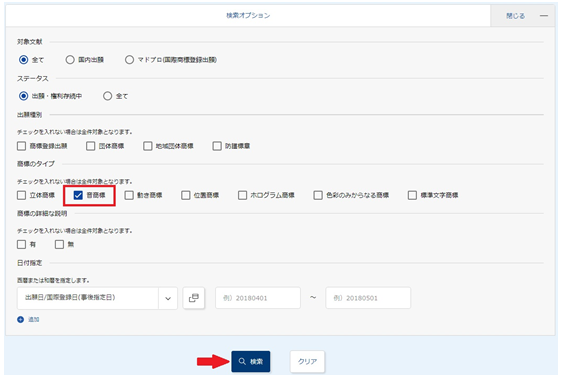Select the 色彩のみからなる商標 checkbox
Viewport: 565px width, 384px height.
pyautogui.click(x=318, y=195)
